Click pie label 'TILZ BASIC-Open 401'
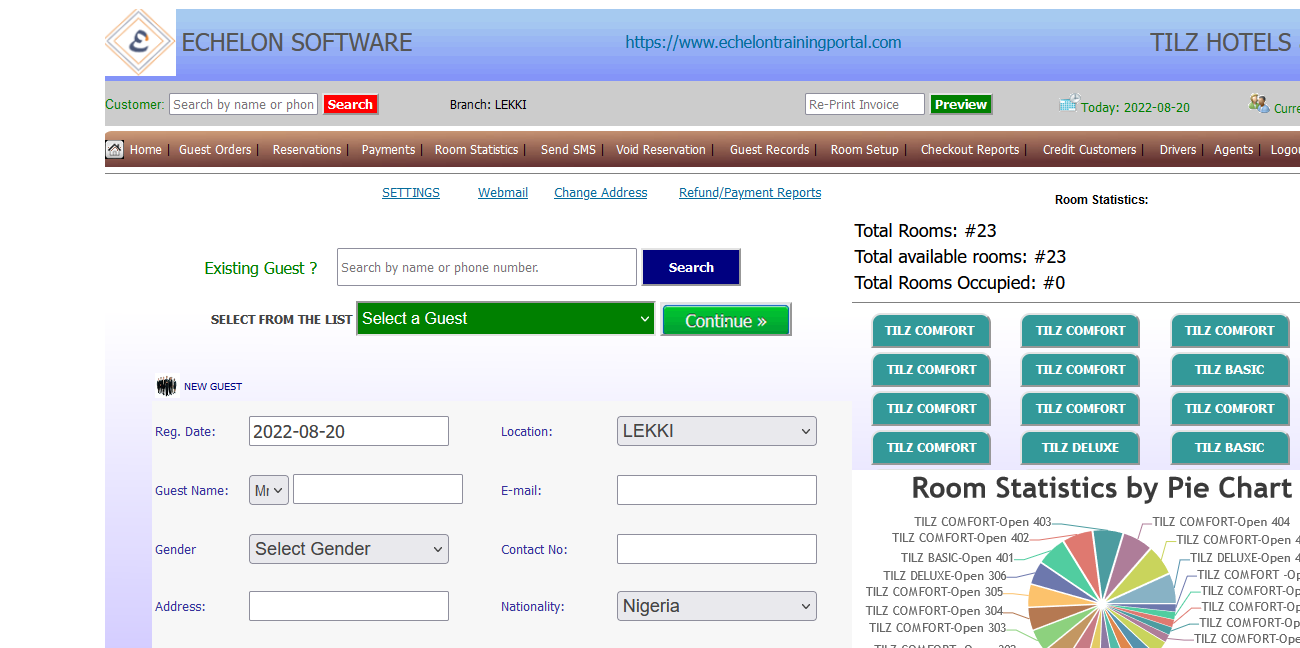Image resolution: width=1300 pixels, height=648 pixels. click(957, 558)
